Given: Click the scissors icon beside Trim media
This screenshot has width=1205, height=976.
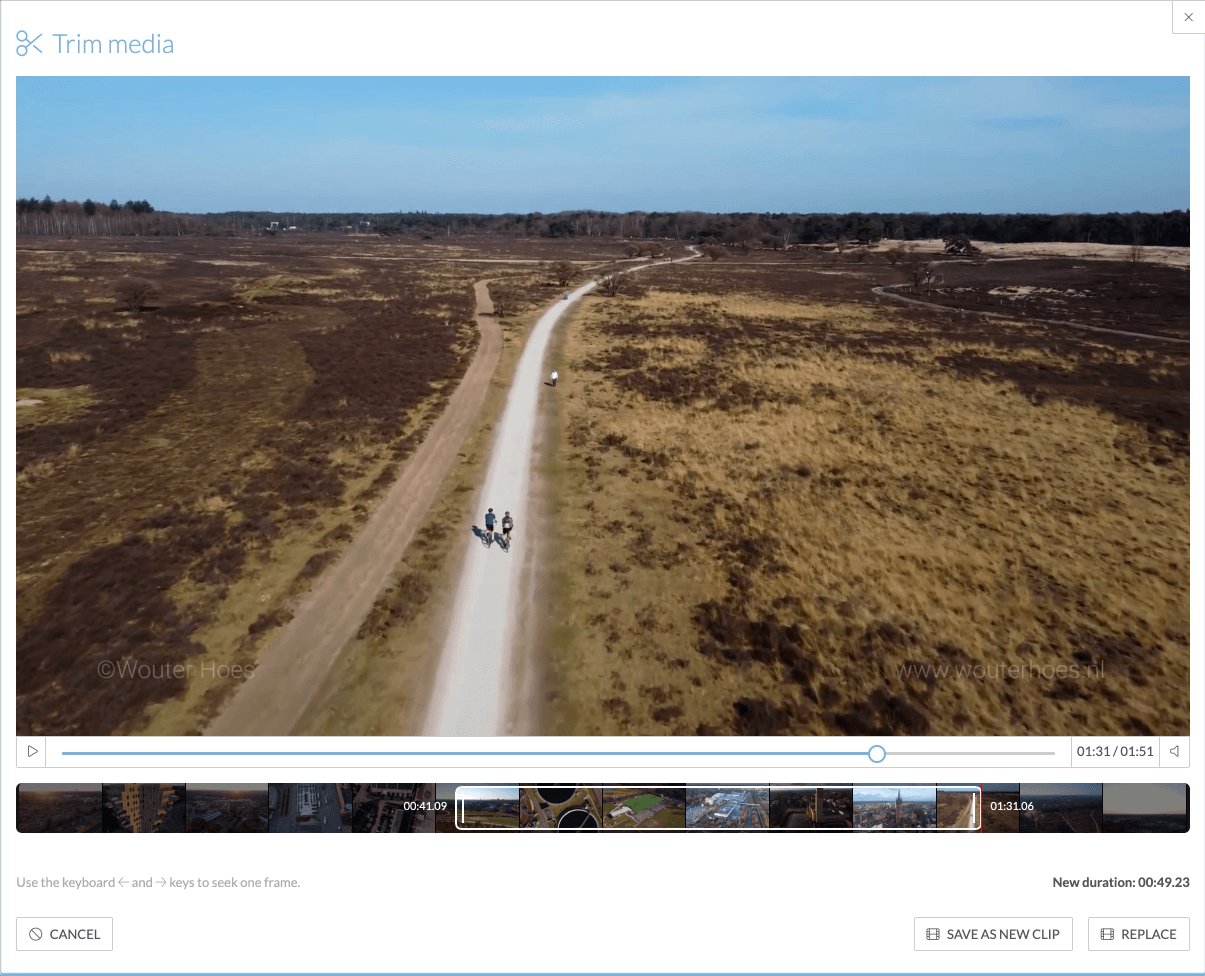Looking at the screenshot, I should [x=29, y=44].
